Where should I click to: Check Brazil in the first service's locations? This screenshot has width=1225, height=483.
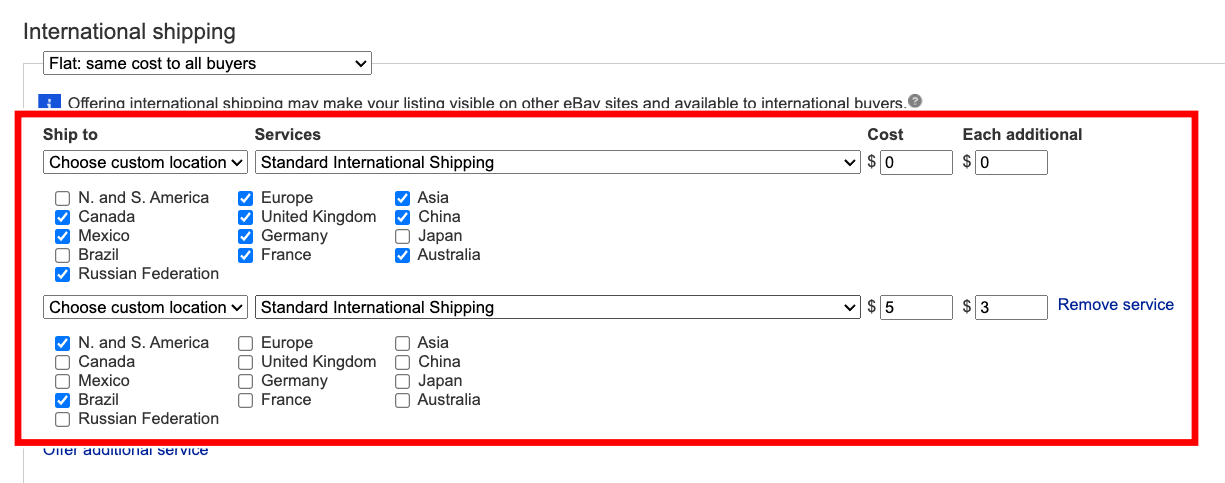(62, 255)
